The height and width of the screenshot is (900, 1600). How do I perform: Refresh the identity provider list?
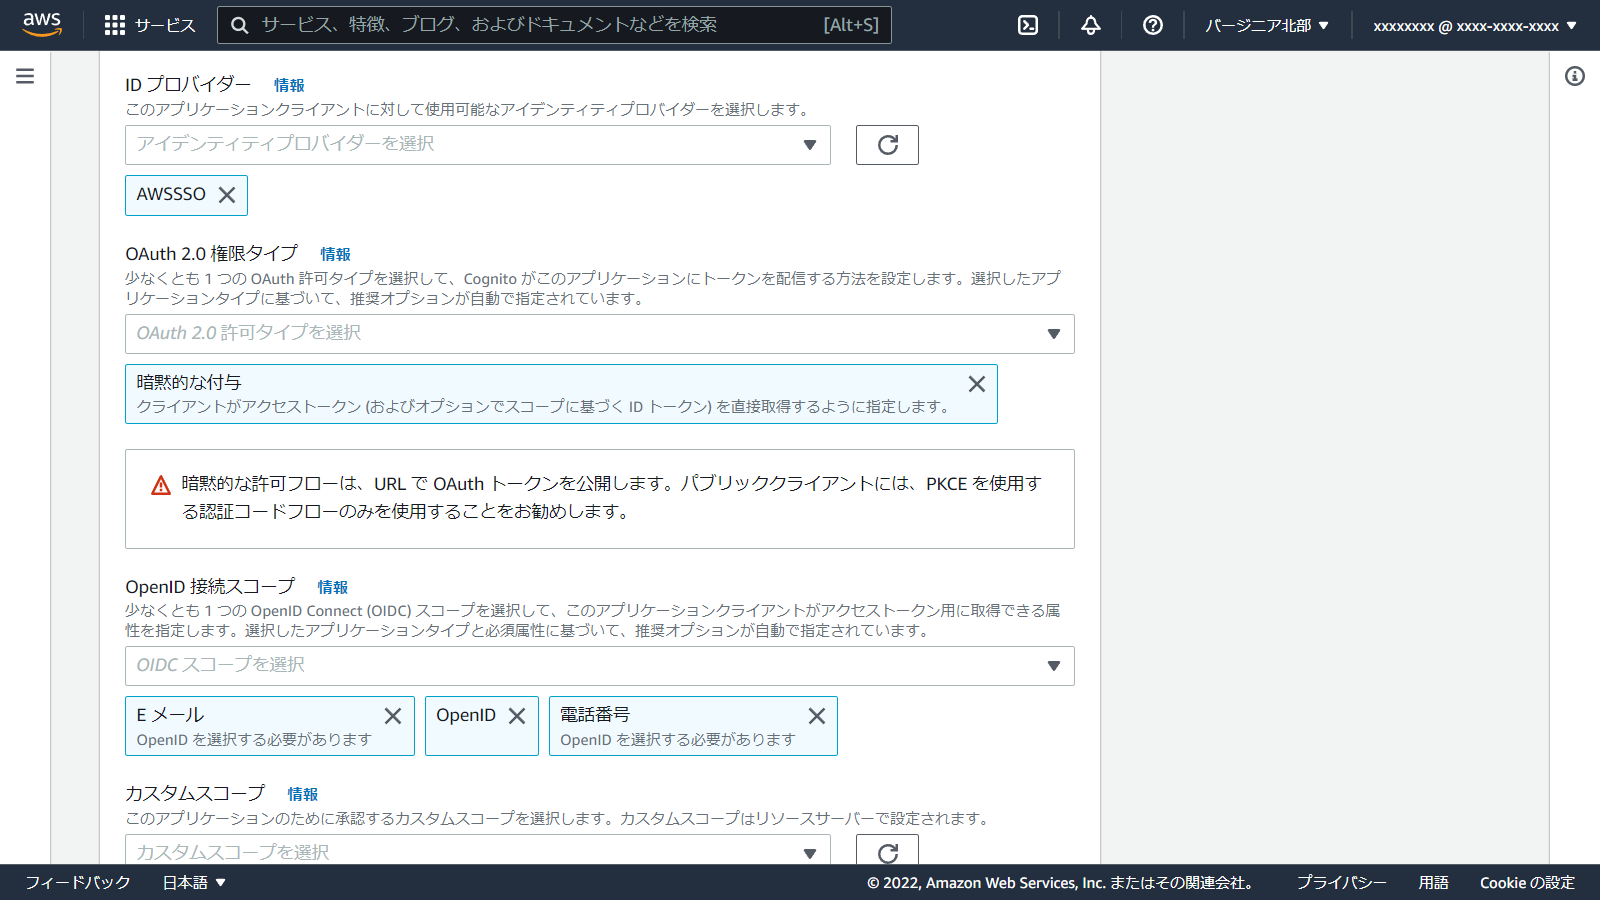tap(886, 145)
